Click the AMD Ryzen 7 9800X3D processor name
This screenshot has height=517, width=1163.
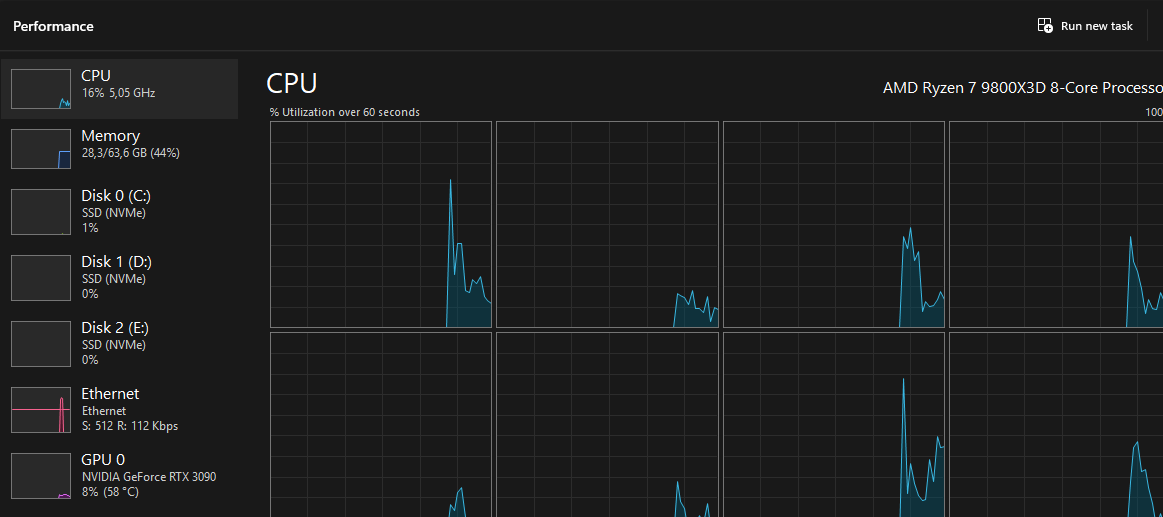[1023, 88]
